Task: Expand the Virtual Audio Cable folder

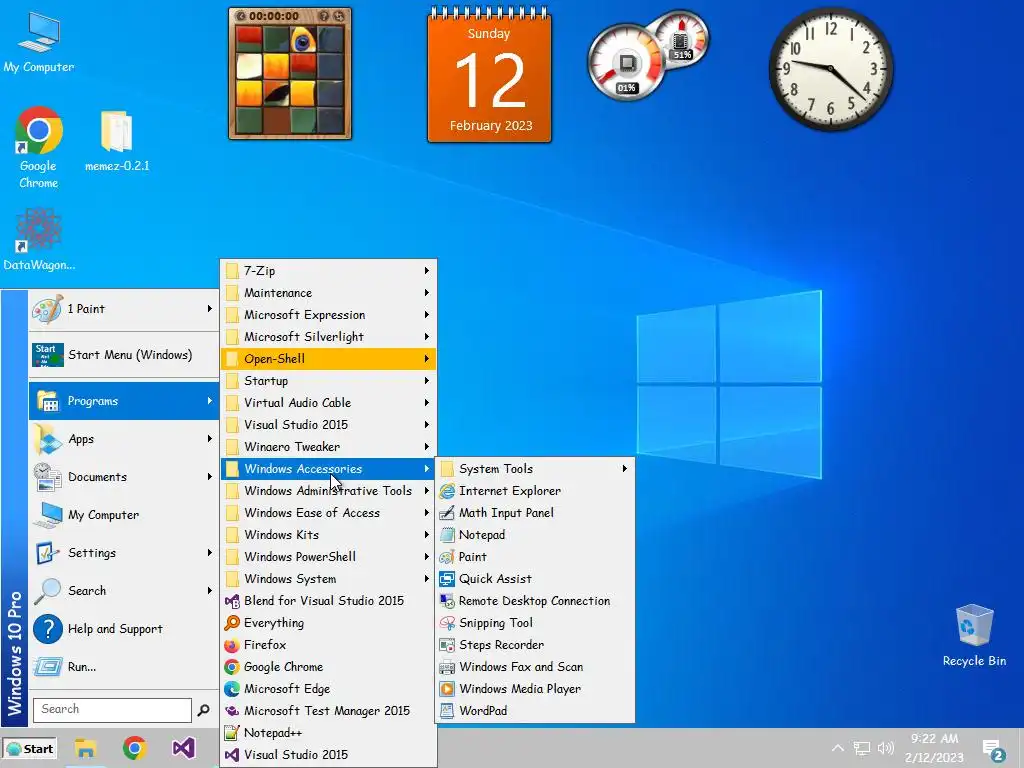Action: tap(328, 402)
